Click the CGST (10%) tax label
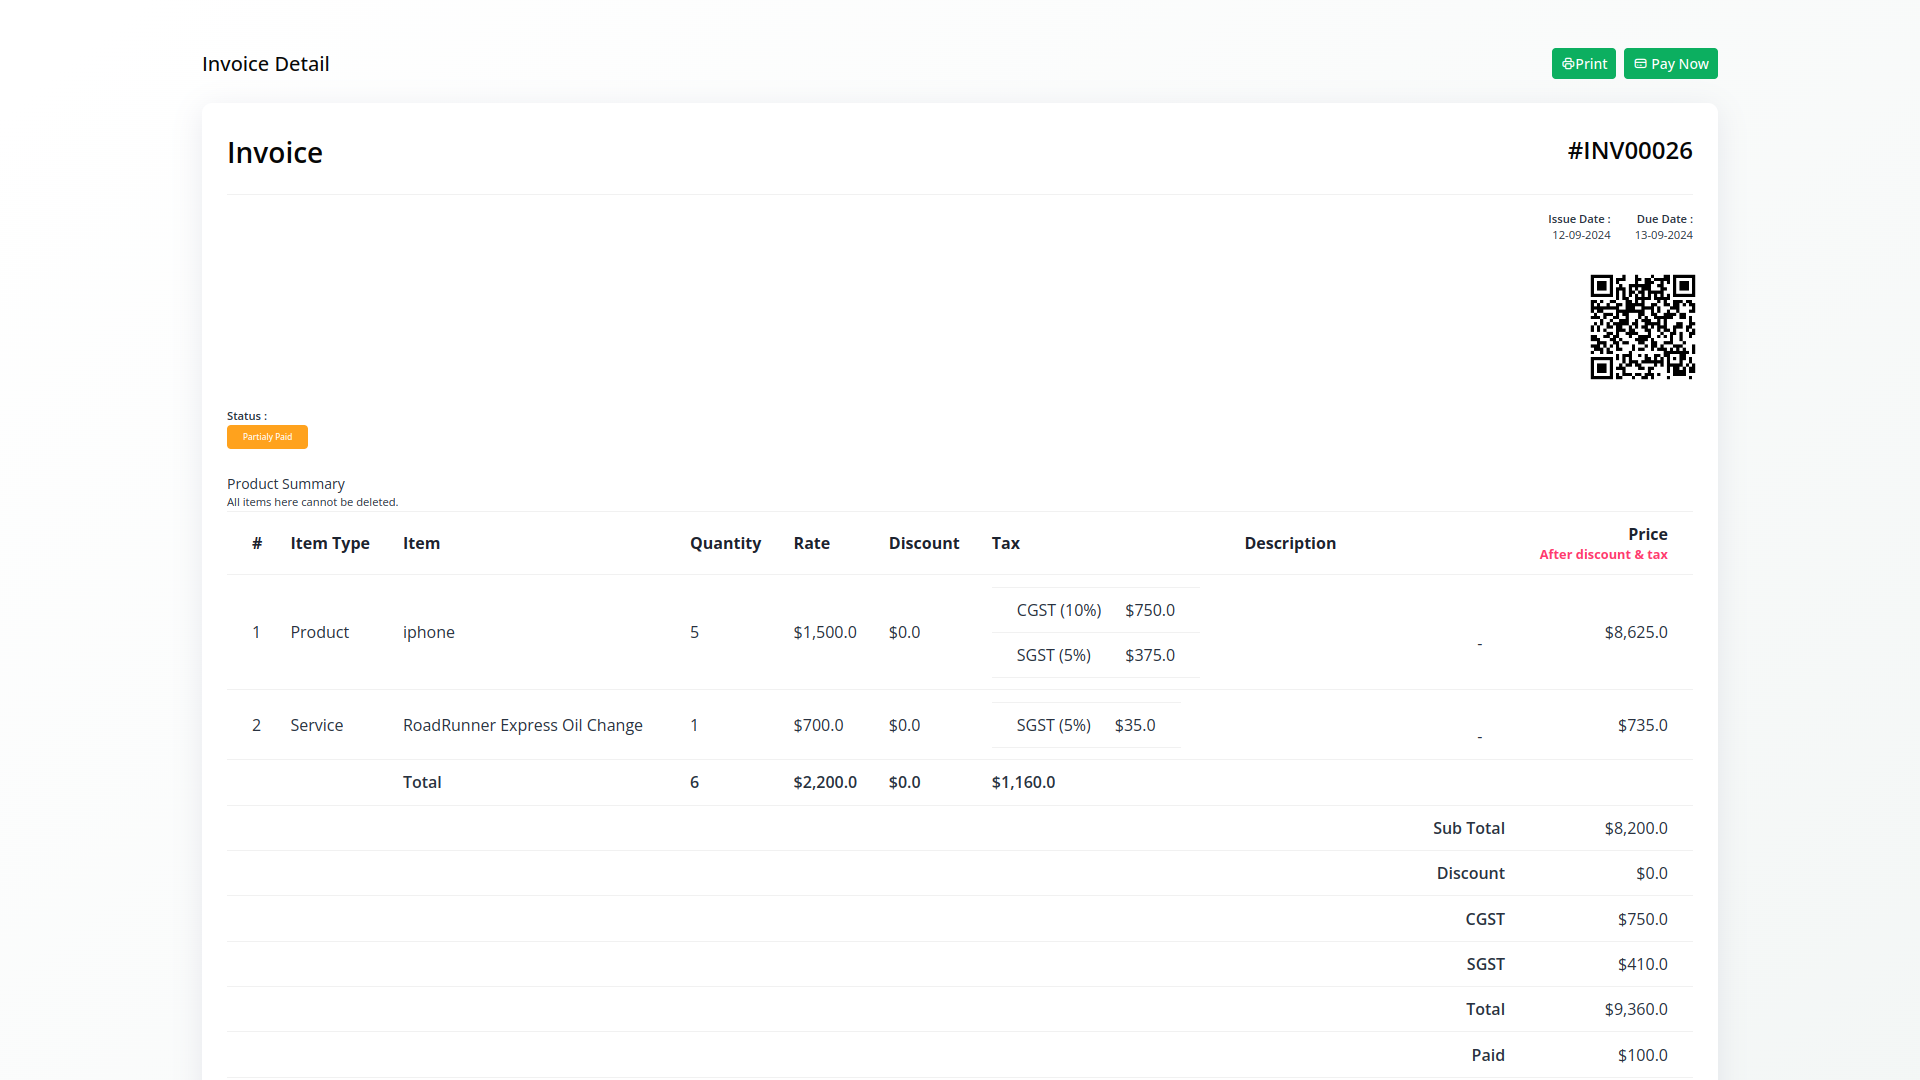The height and width of the screenshot is (1080, 1920). coord(1058,610)
